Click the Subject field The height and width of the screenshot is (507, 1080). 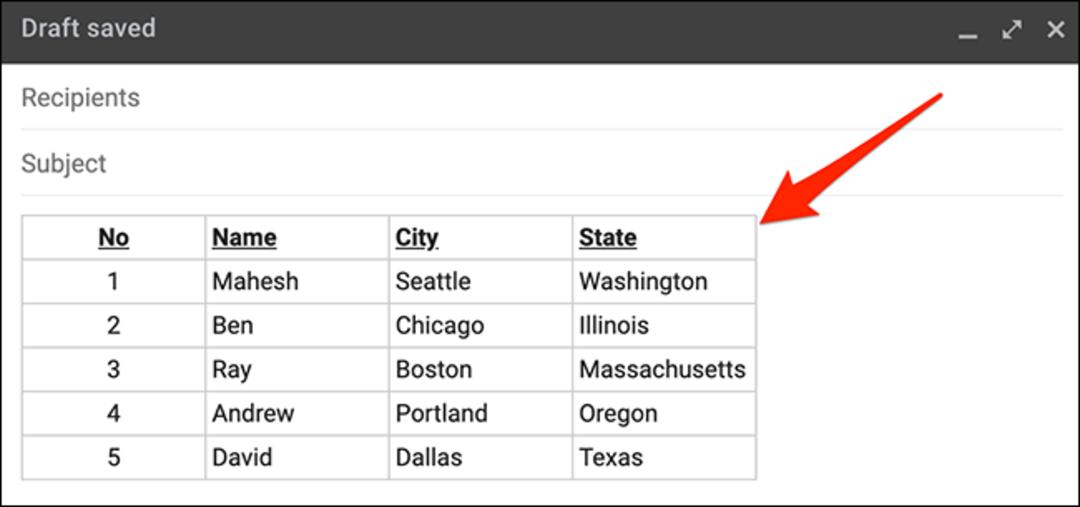click(541, 163)
